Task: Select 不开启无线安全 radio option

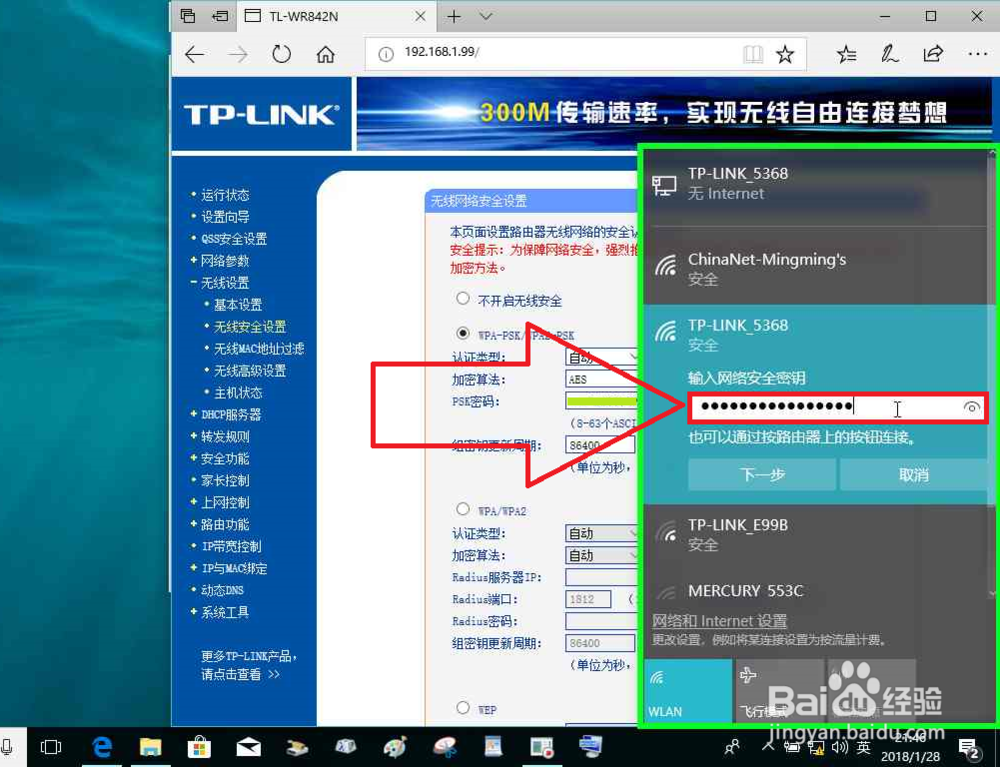Action: tap(463, 298)
